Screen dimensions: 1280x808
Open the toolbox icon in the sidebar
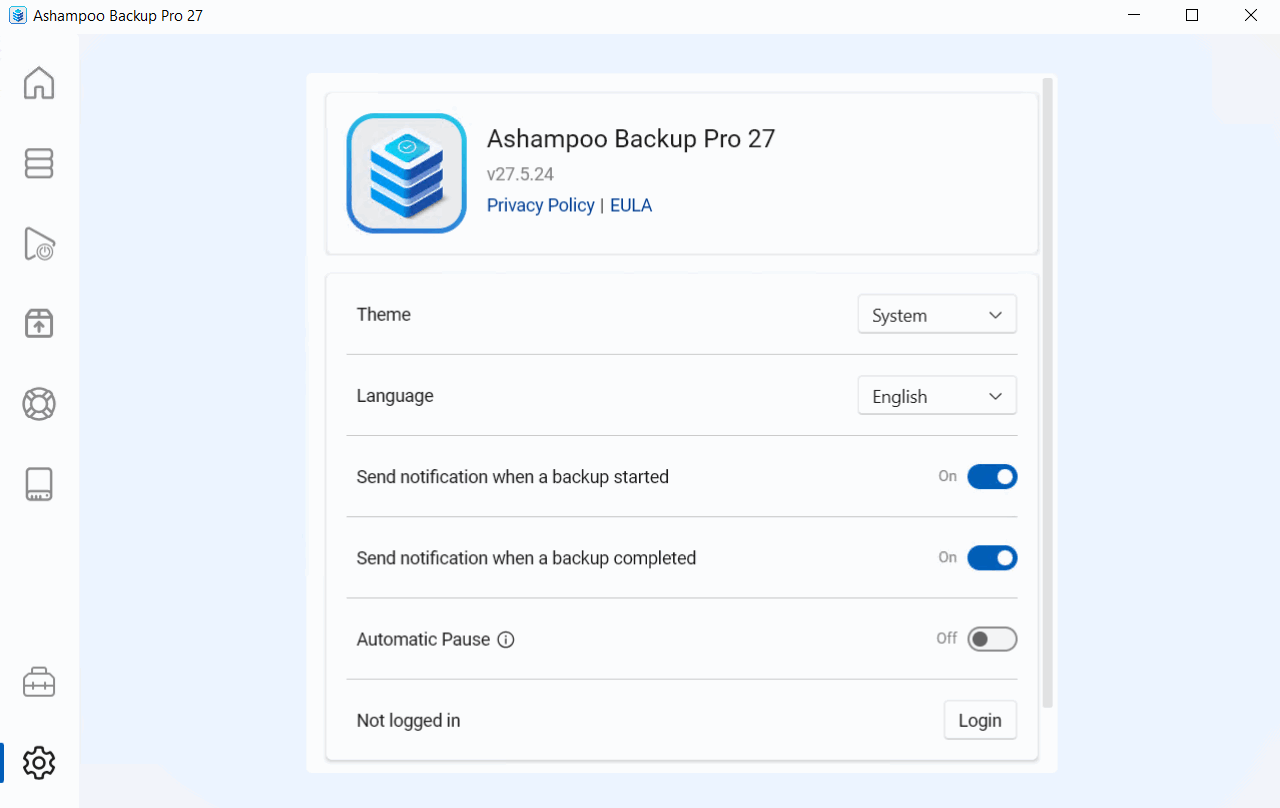pyautogui.click(x=39, y=683)
